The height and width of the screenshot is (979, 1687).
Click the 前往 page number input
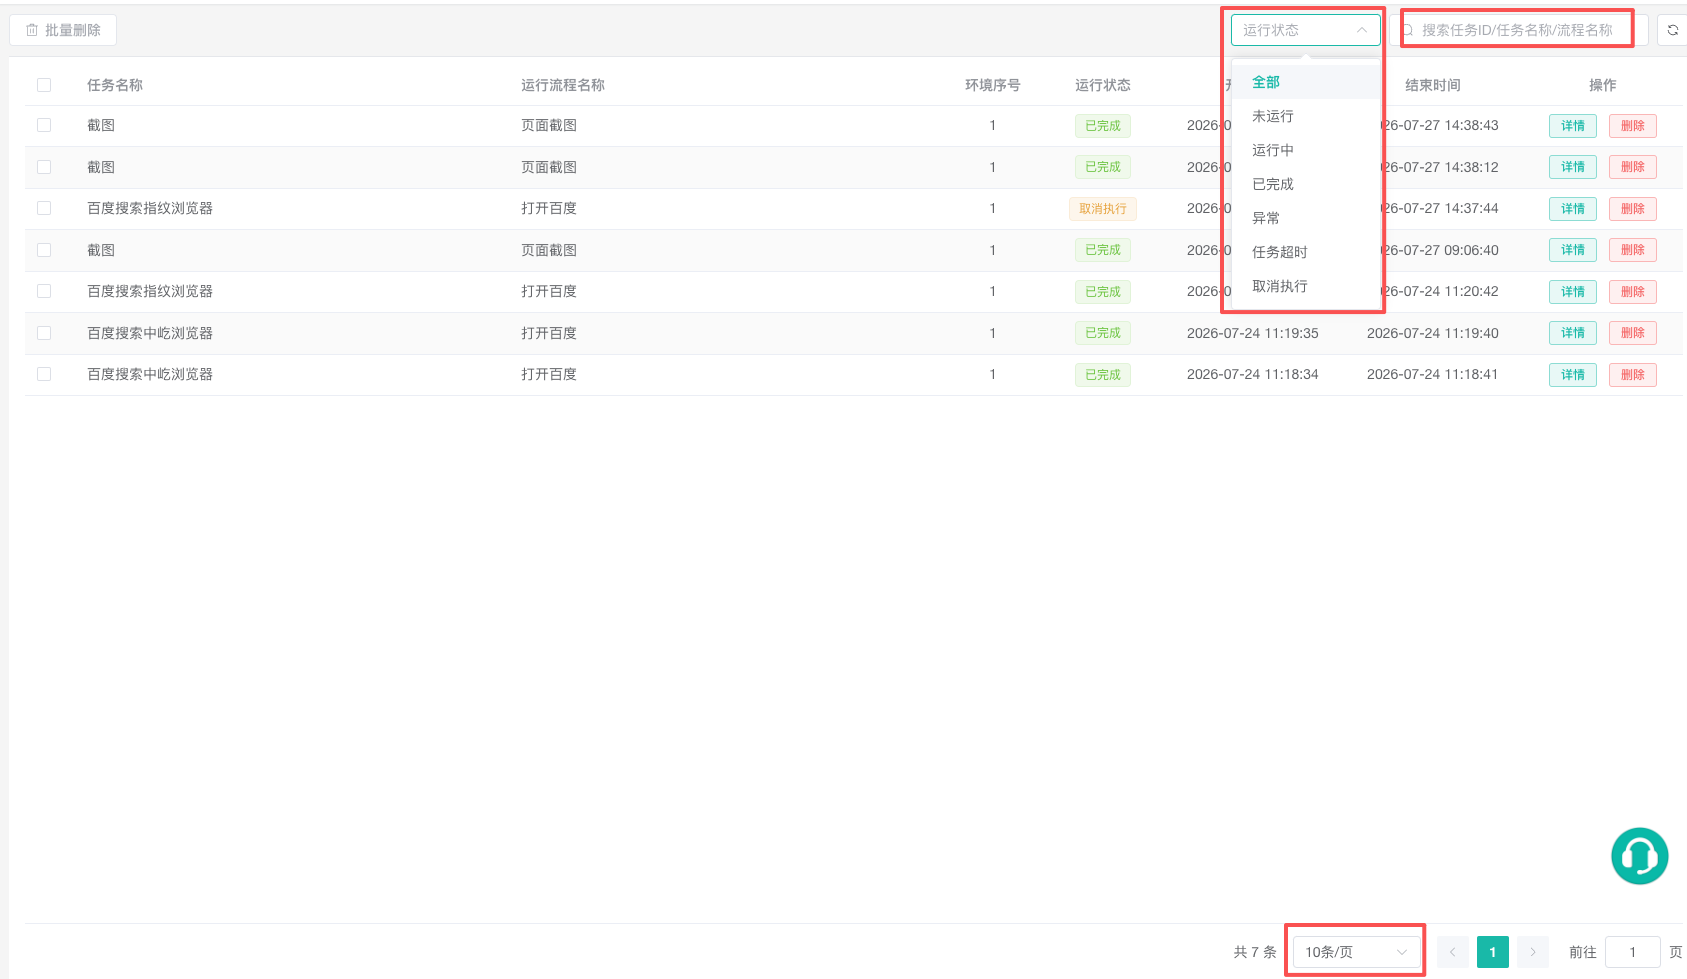[x=1632, y=952]
